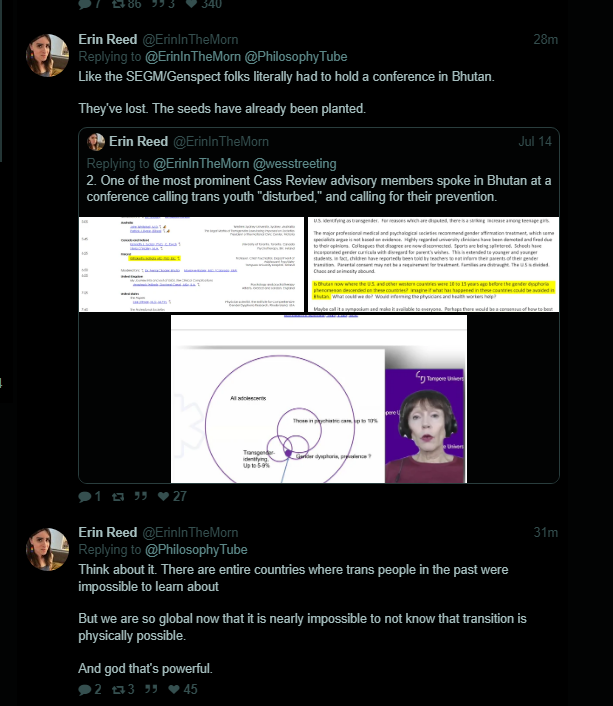Click retweet icon on the 28m tweet
The image size is (613, 706).
point(118,497)
